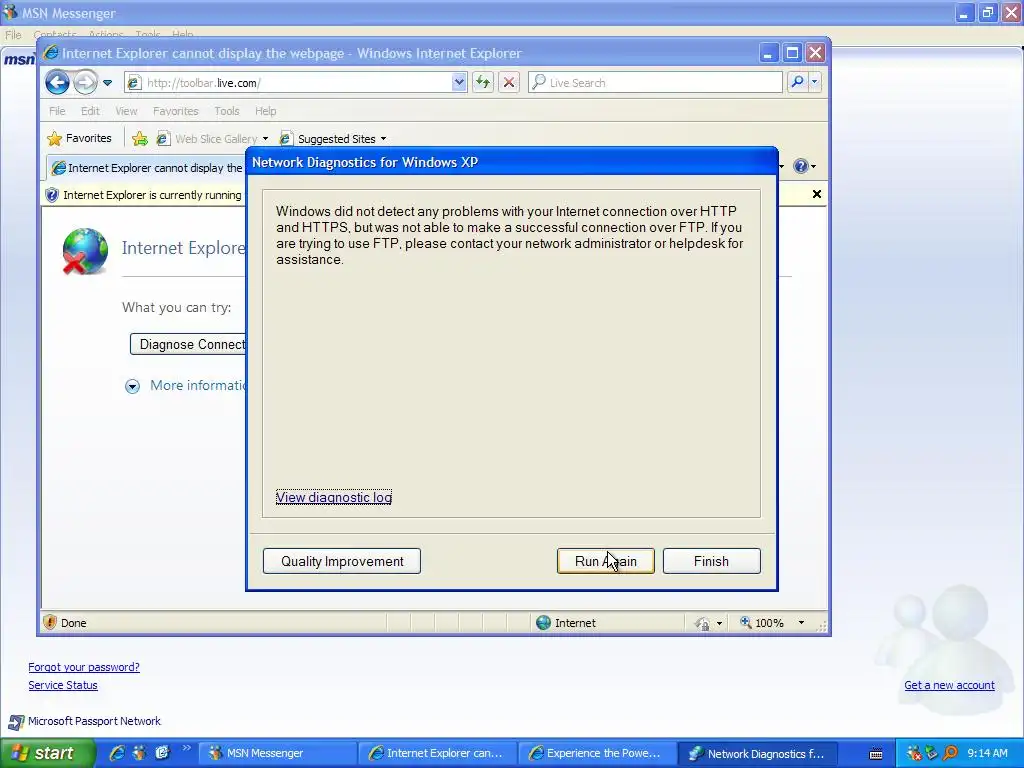Open the File menu in MSN Messenger
The image size is (1024, 768).
pos(13,35)
